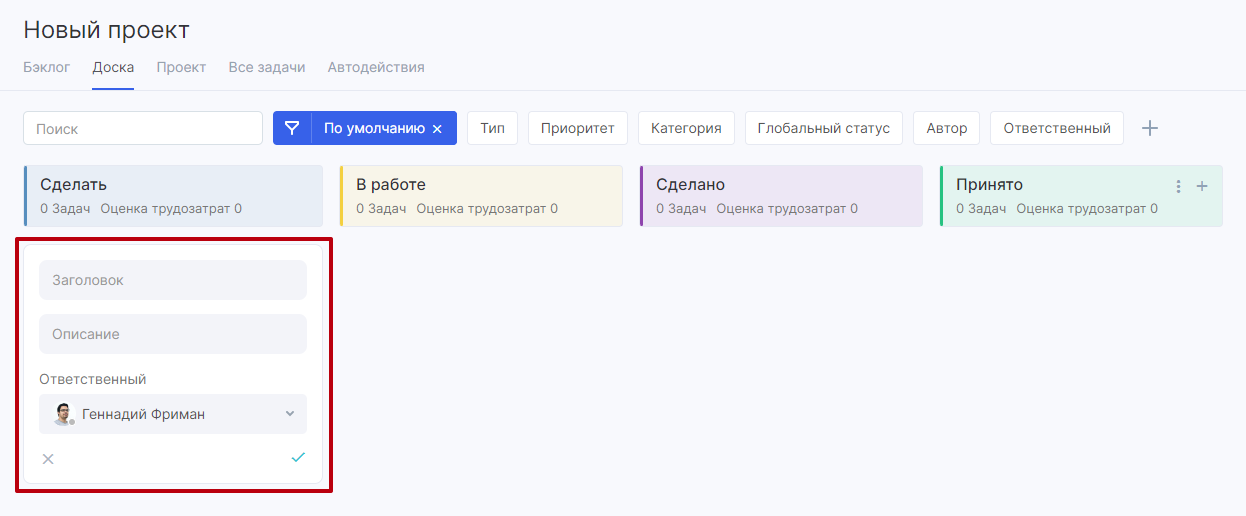Image resolution: width=1246 pixels, height=516 pixels.
Task: Cancel new task with the X icon
Action: point(48,459)
